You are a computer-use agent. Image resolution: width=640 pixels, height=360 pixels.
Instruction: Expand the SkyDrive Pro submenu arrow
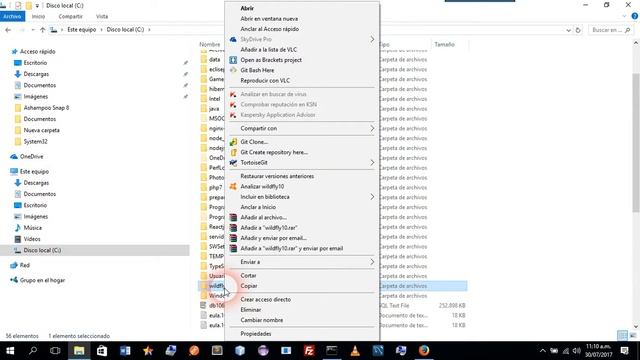(372, 39)
